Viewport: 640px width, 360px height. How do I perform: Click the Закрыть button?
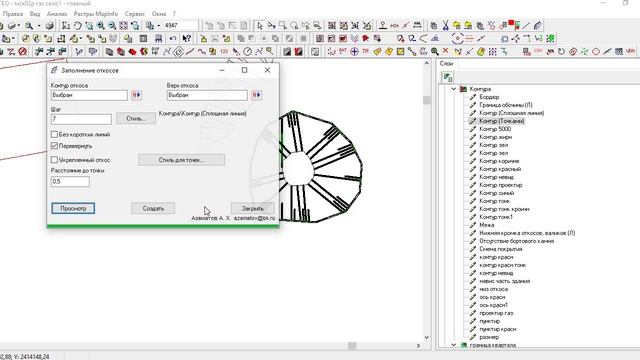[253, 208]
